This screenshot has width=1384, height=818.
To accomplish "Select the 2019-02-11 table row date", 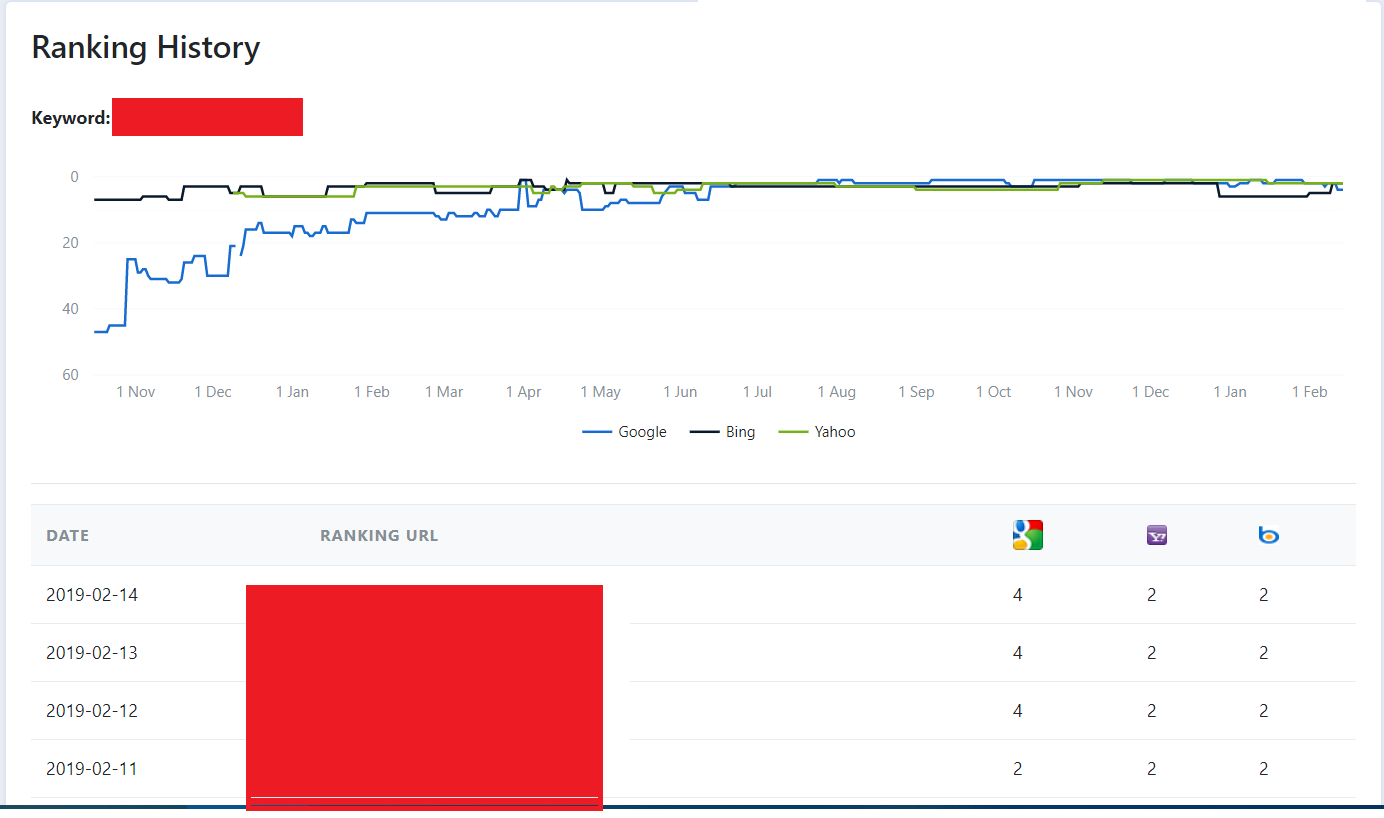I will 92,769.
